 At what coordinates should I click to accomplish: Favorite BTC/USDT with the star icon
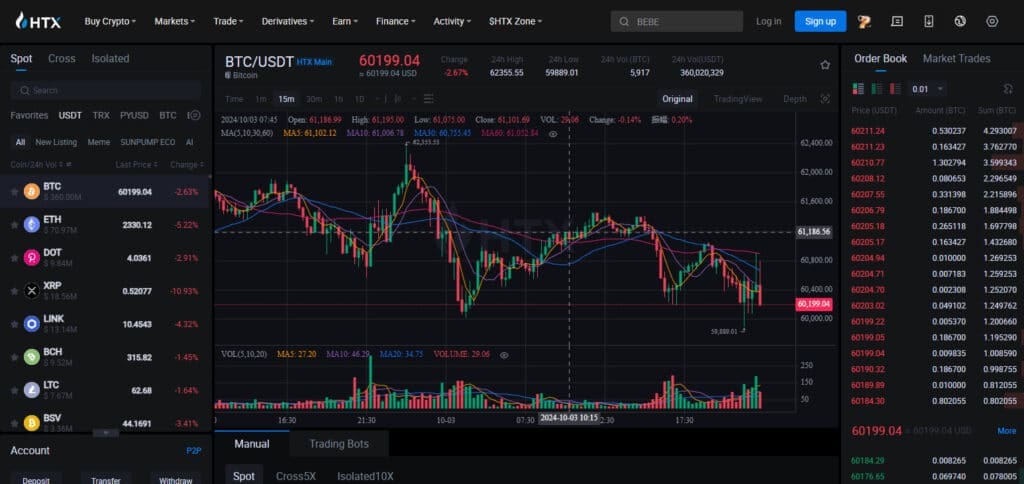pyautogui.click(x=825, y=65)
